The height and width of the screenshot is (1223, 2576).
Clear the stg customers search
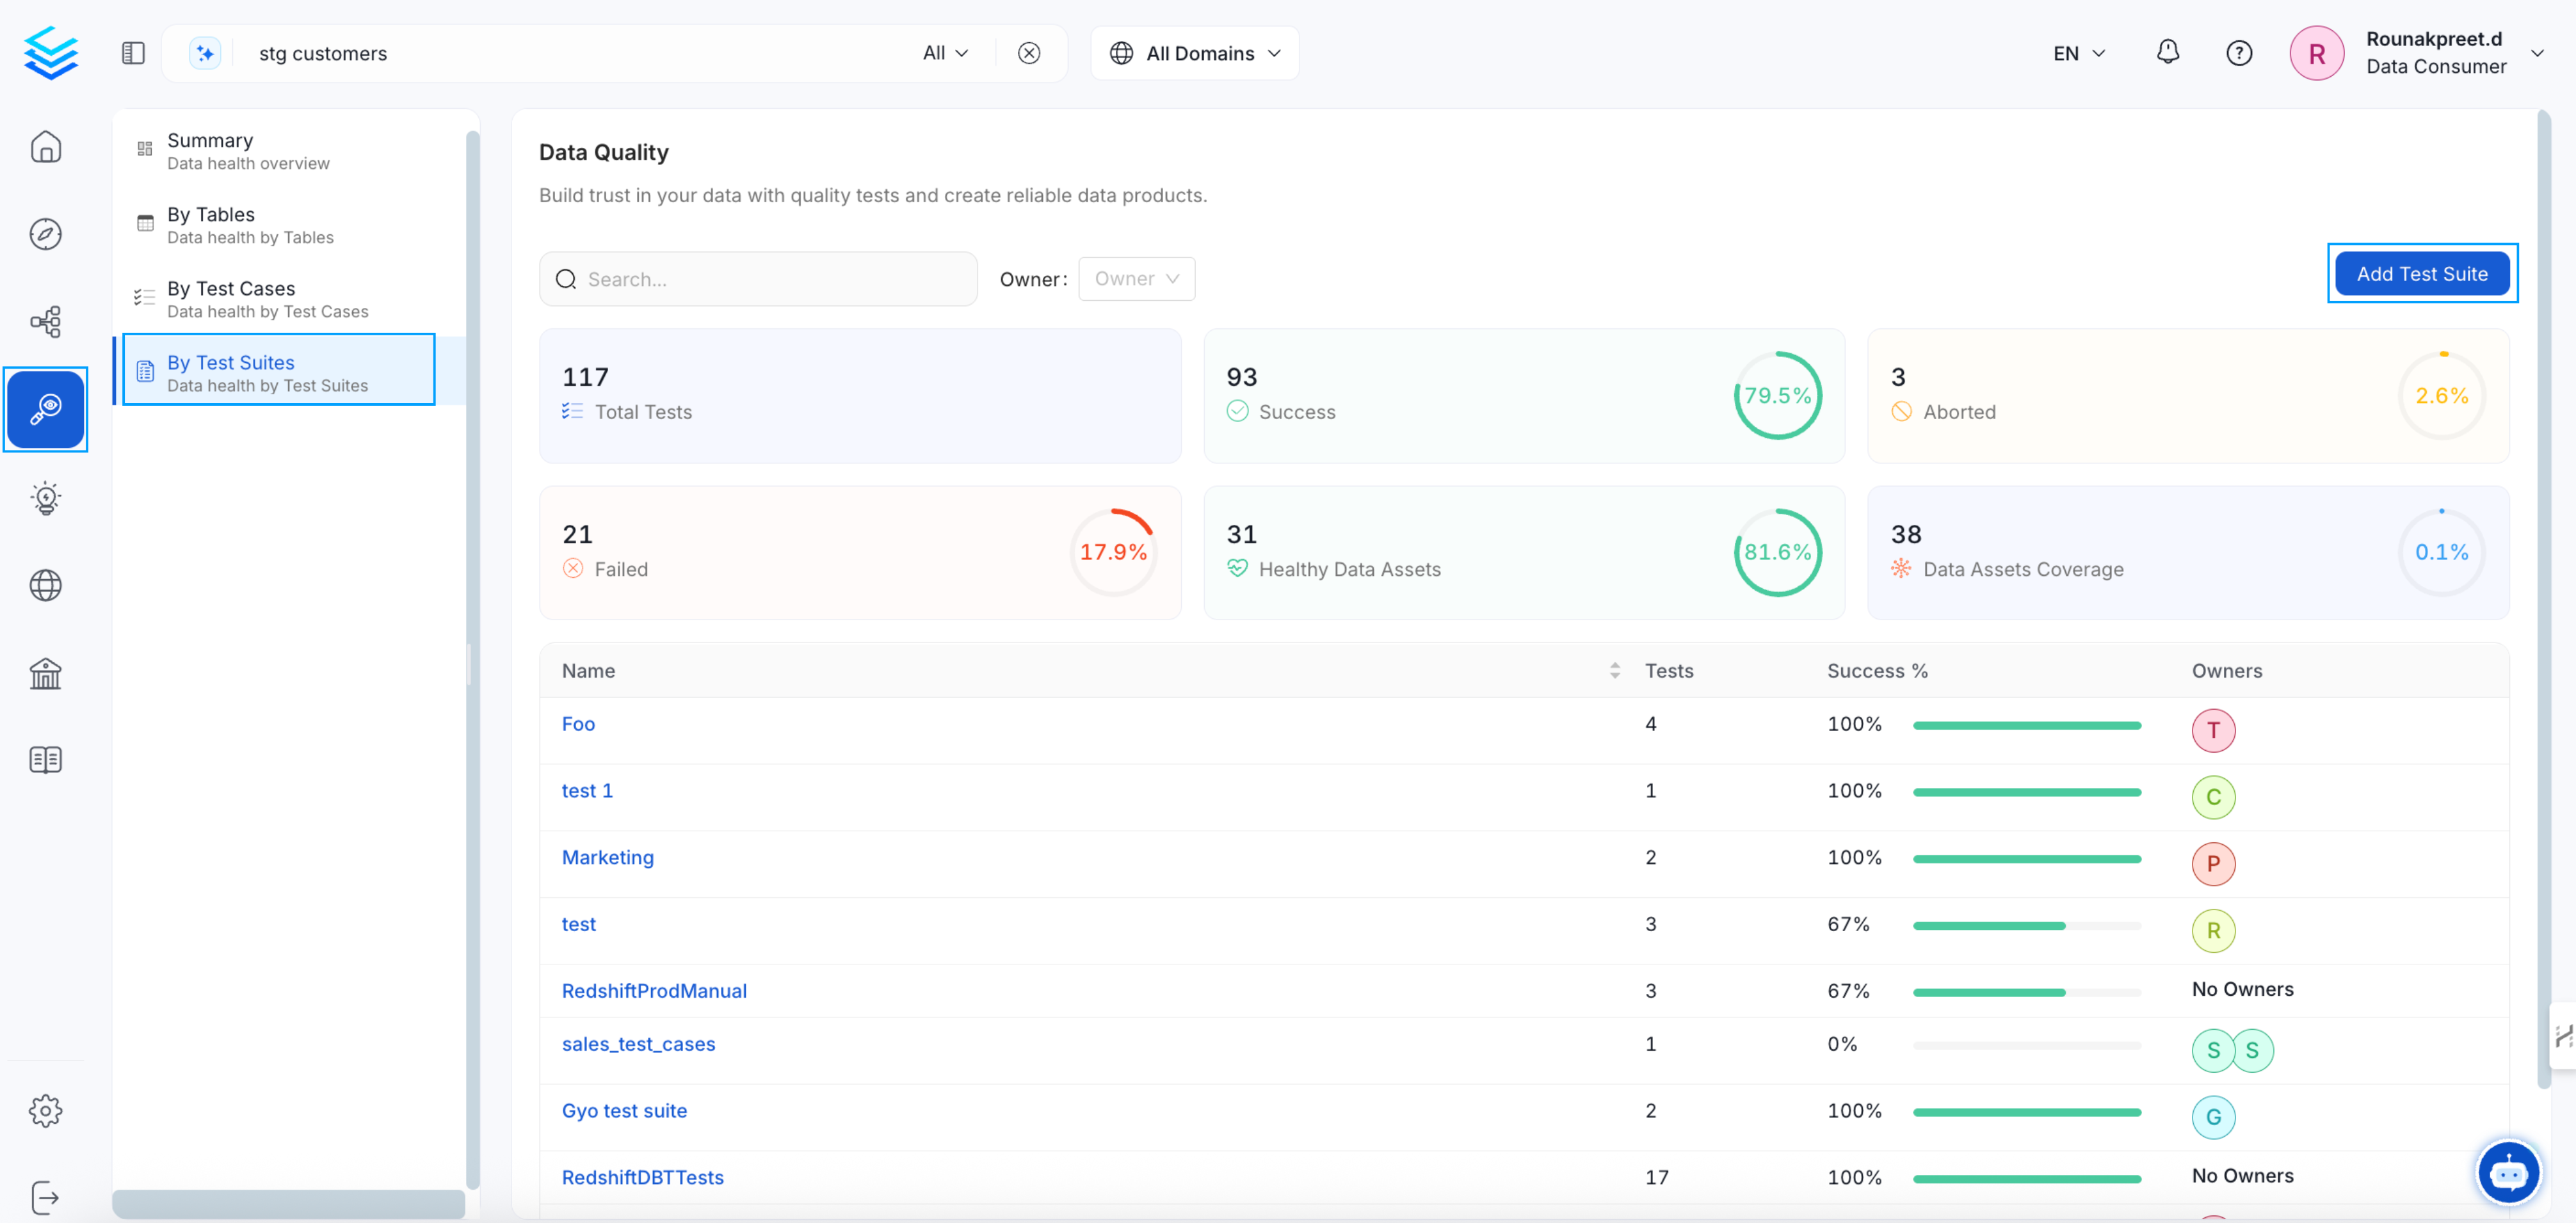point(1028,53)
